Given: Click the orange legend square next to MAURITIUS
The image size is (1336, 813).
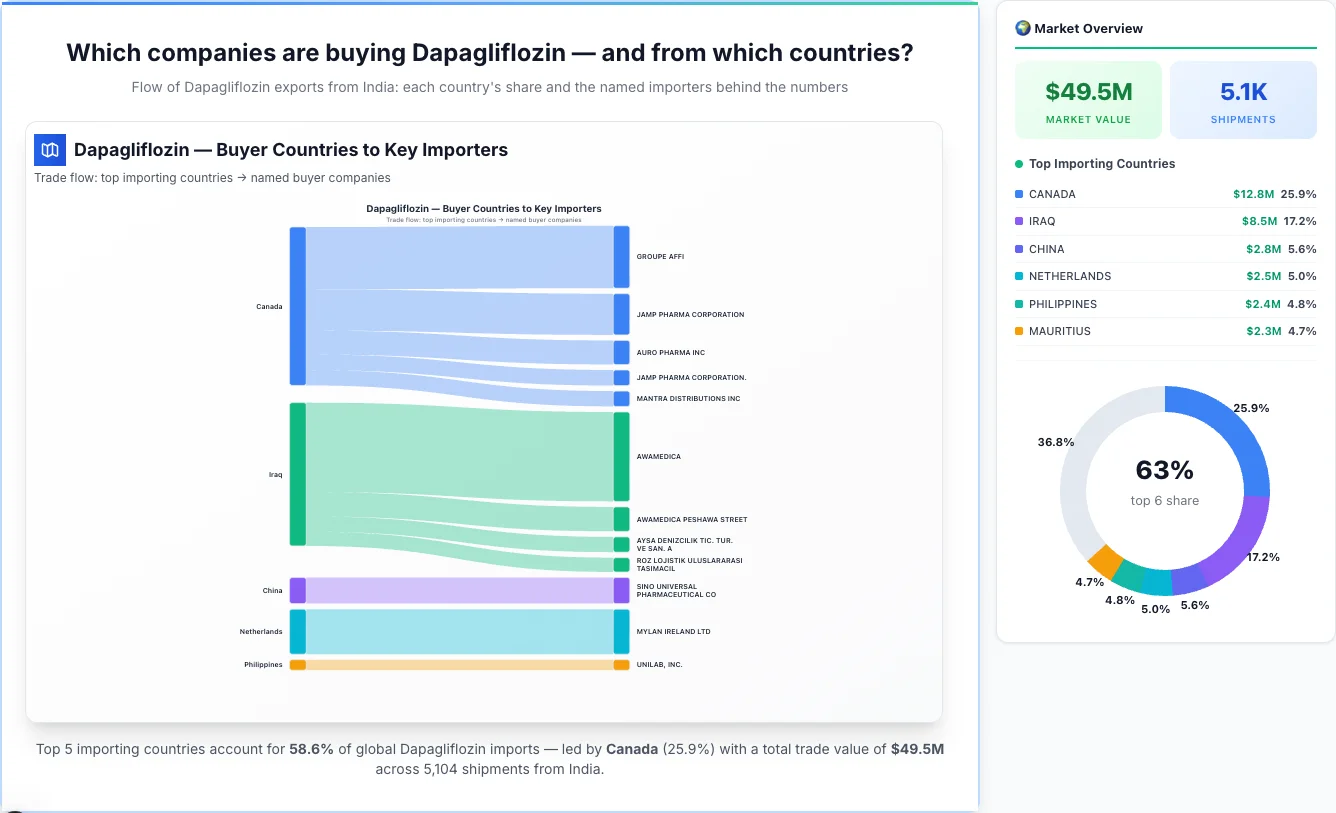Looking at the screenshot, I should 1019,331.
